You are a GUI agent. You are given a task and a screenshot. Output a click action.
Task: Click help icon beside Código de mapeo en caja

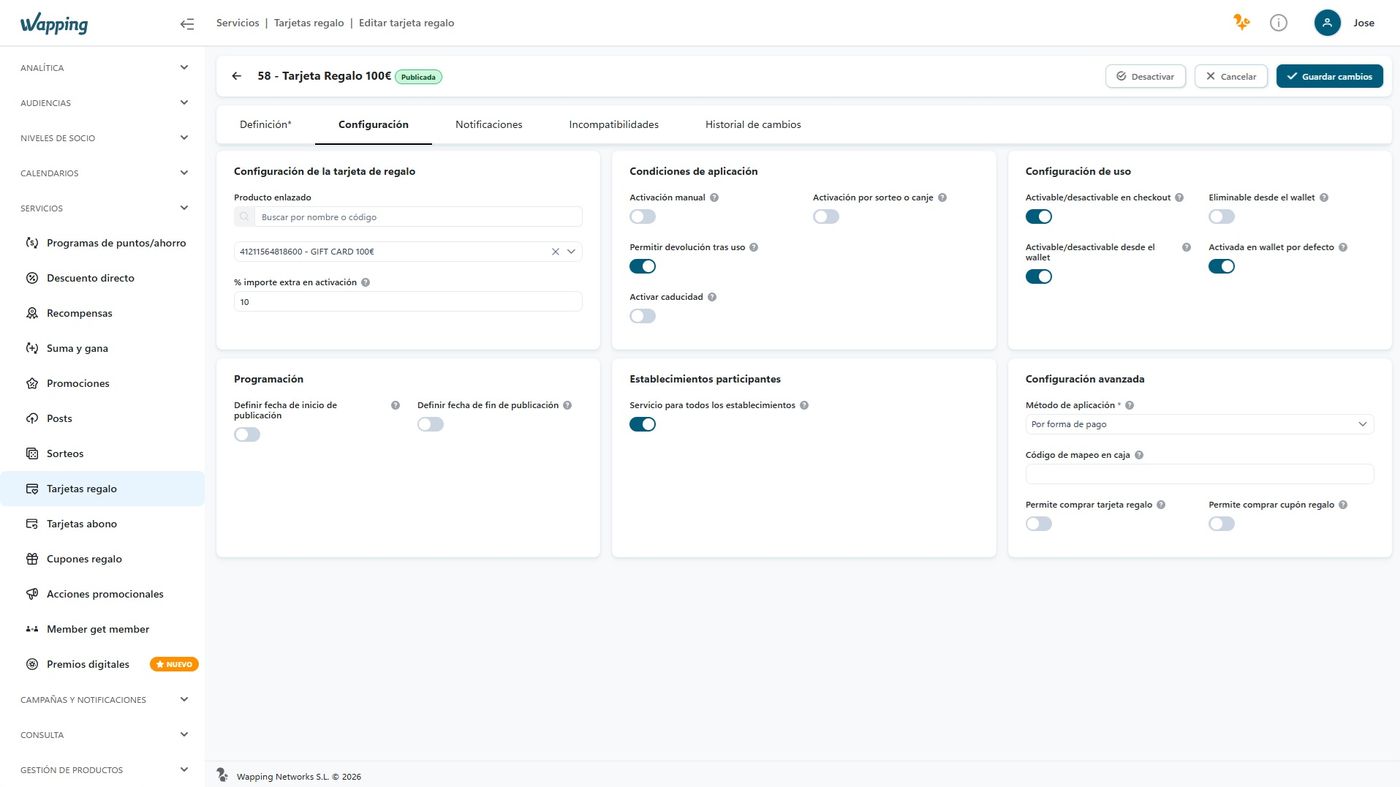click(x=1139, y=455)
